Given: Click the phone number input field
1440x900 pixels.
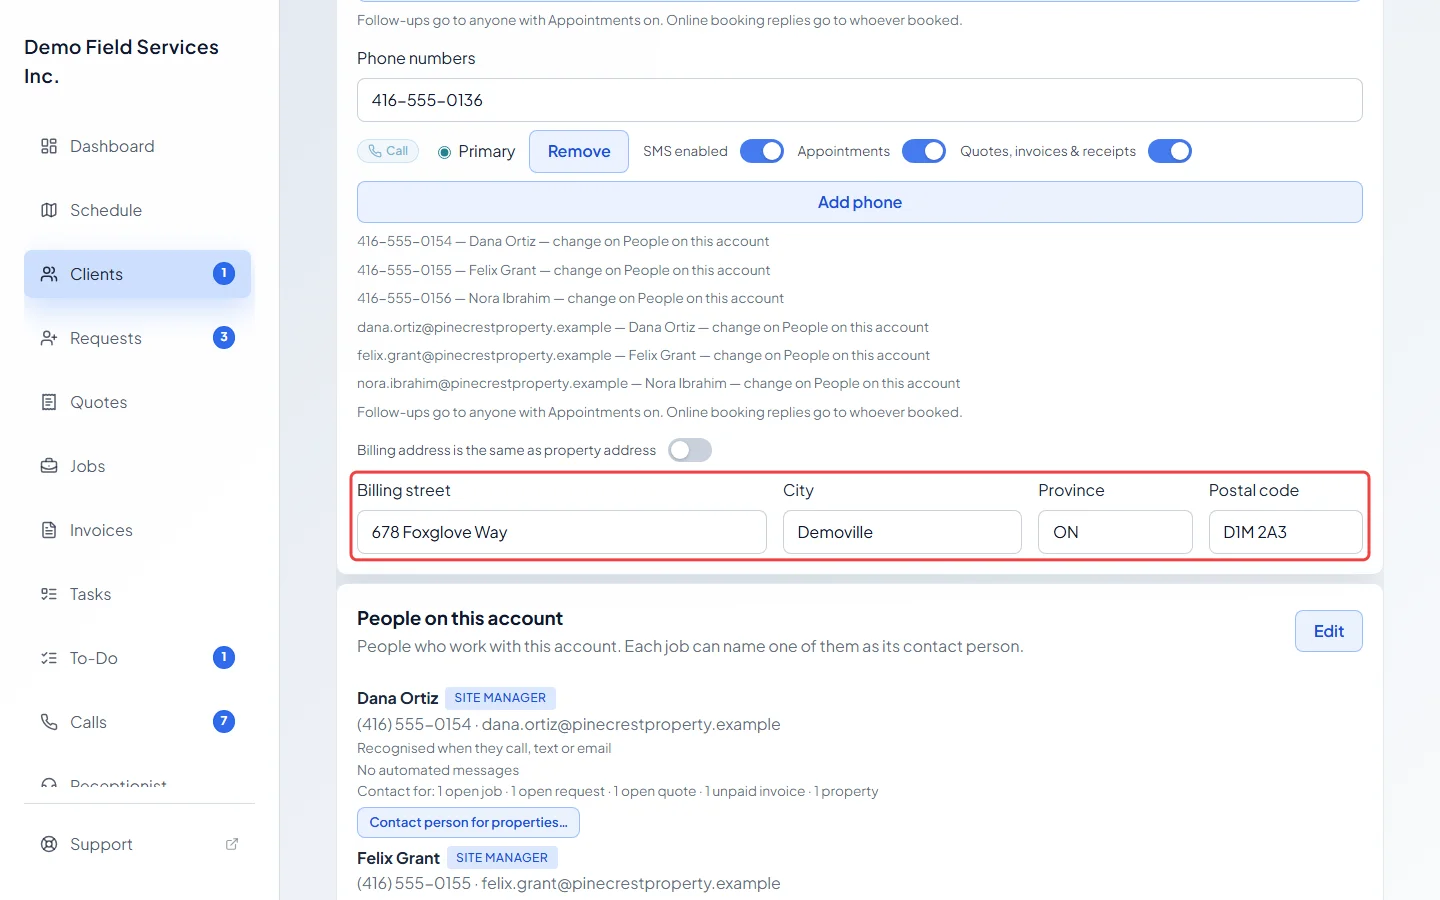Looking at the screenshot, I should coord(860,100).
